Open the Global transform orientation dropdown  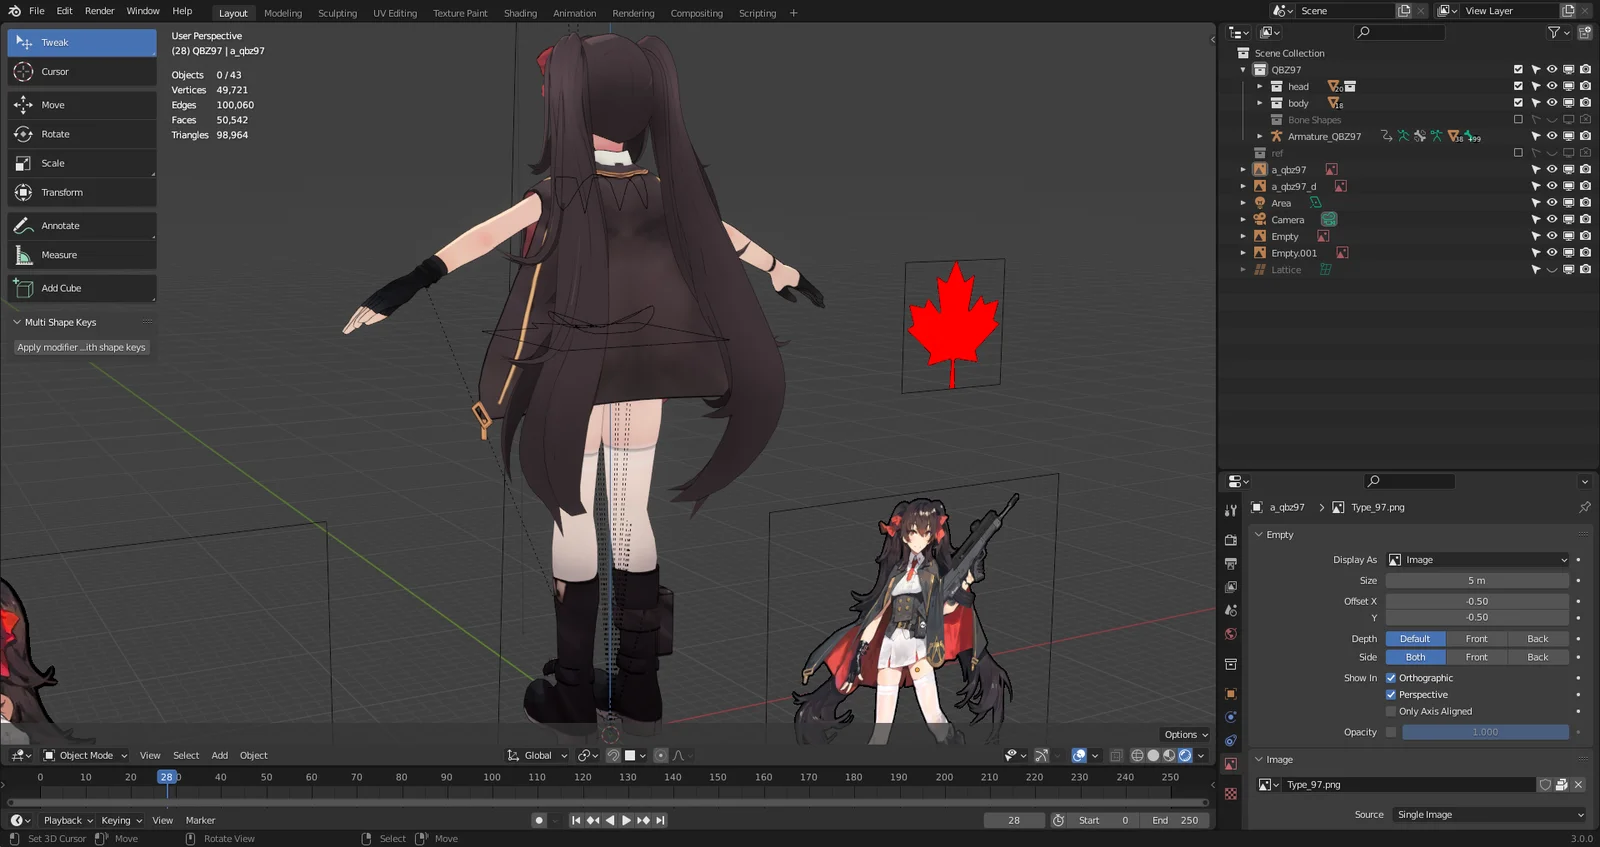pos(537,756)
